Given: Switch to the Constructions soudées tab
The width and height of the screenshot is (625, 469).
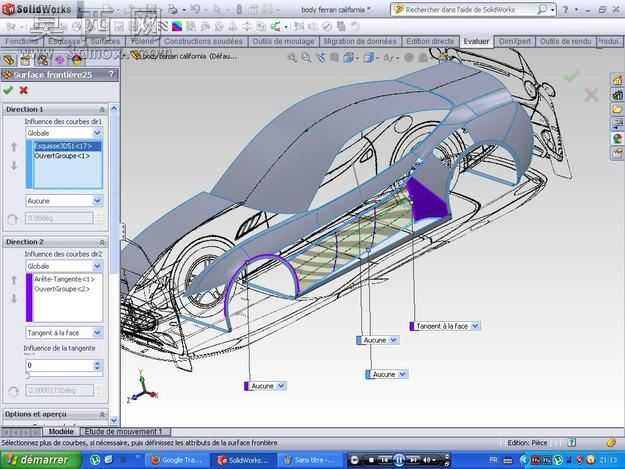Looking at the screenshot, I should (203, 41).
